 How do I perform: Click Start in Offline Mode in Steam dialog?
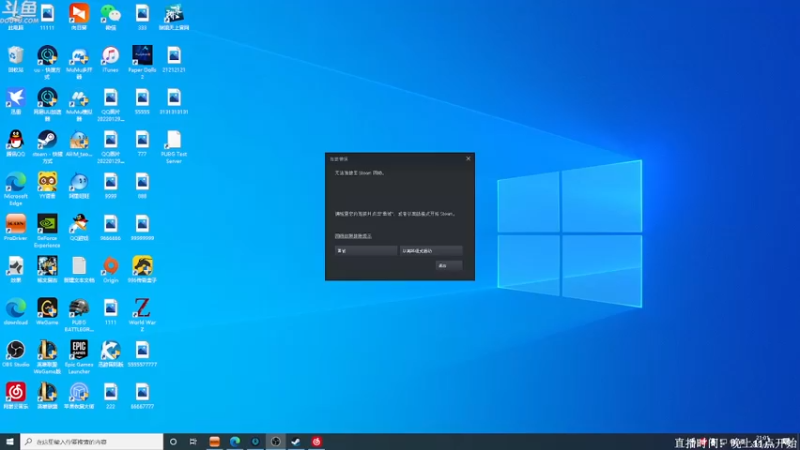click(x=431, y=251)
